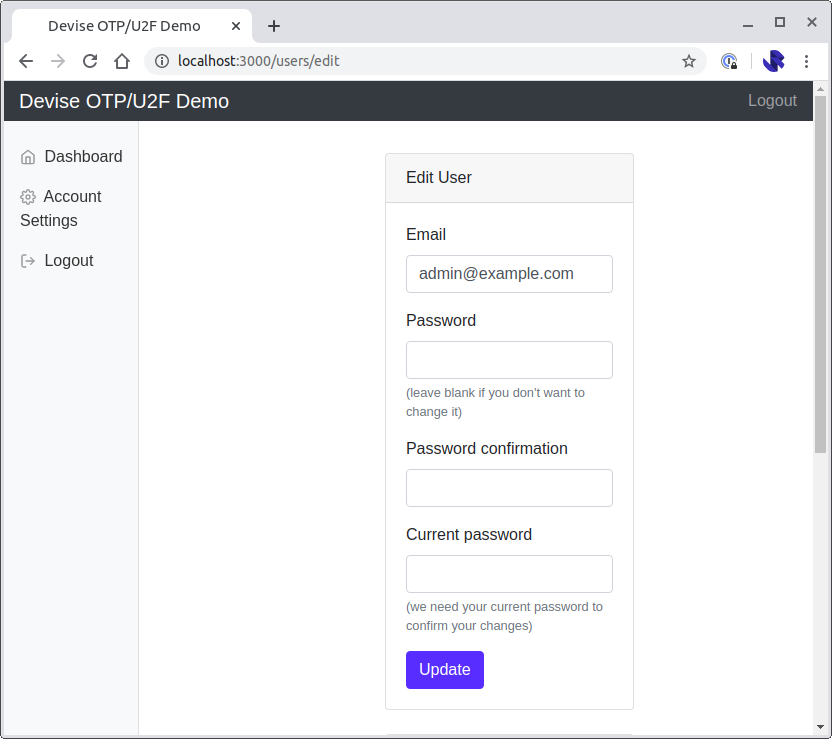Screen dimensions: 832x739
Task: Close the Devise OTP/U2F Demo tab
Action: coord(236,26)
